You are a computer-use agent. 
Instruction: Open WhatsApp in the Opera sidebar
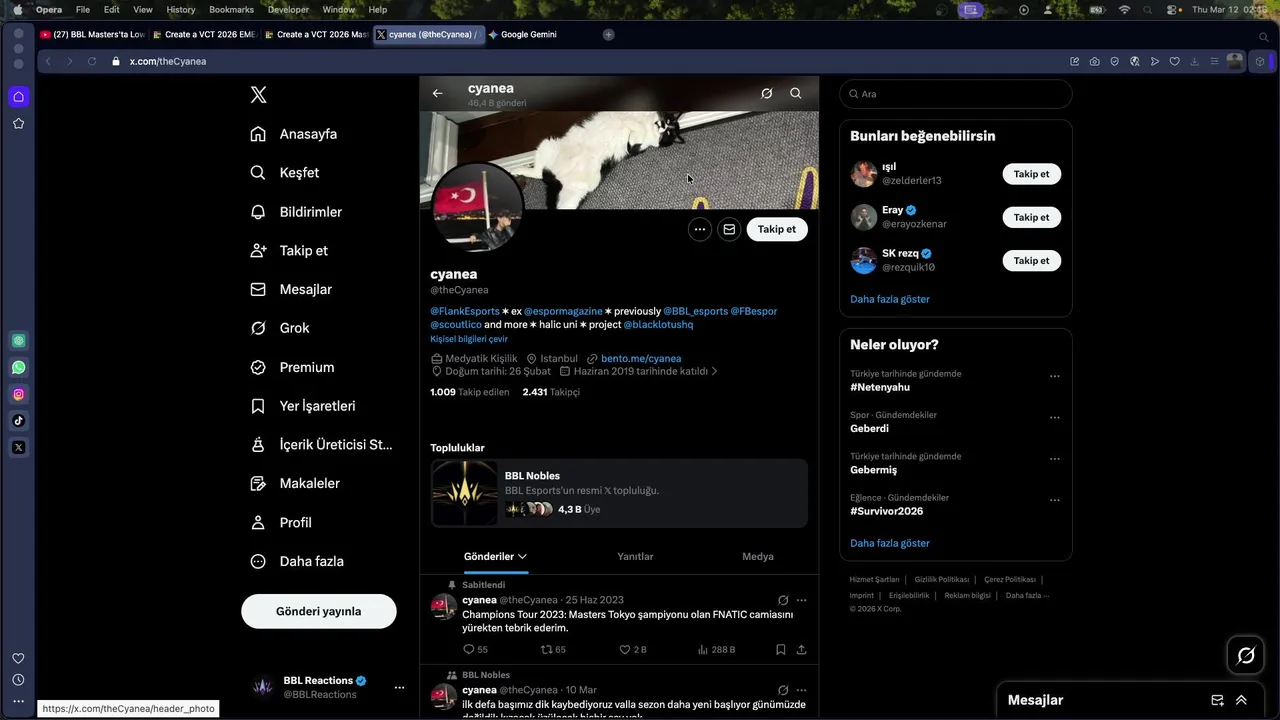click(18, 367)
